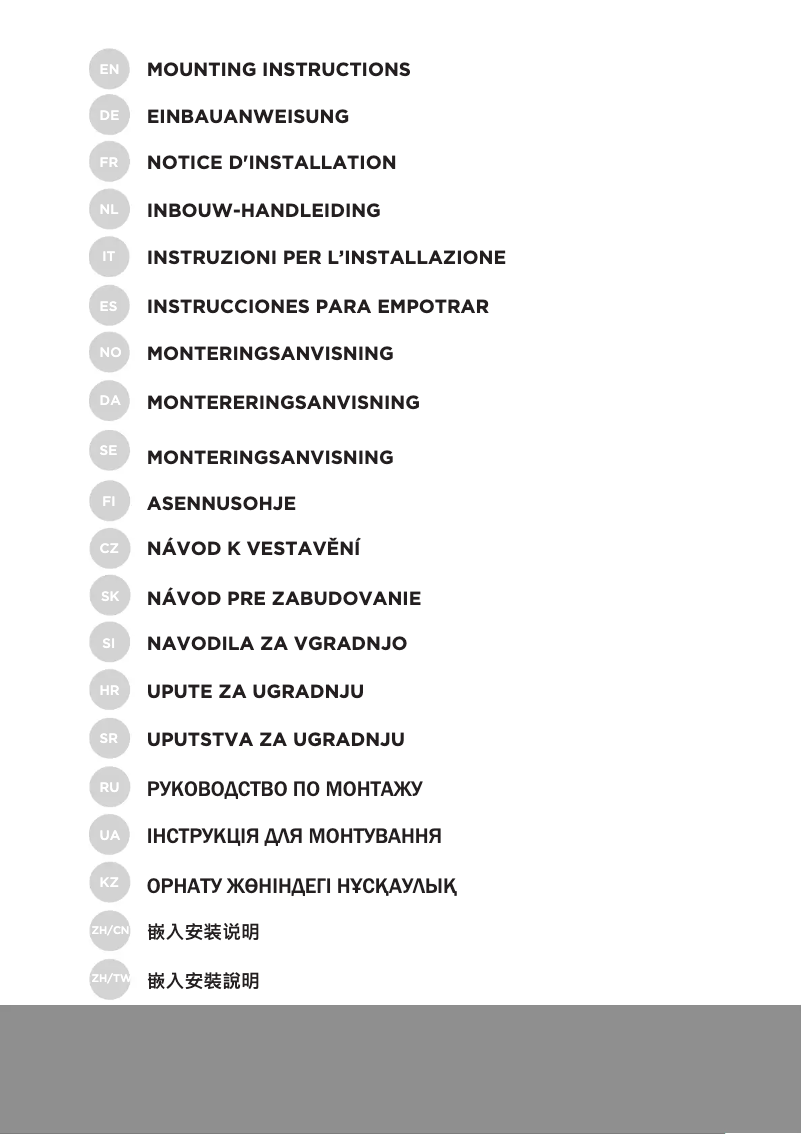The height and width of the screenshot is (1134, 802).
Task: Select NOTICE D'INSTALLATION text
Action: coord(271,163)
